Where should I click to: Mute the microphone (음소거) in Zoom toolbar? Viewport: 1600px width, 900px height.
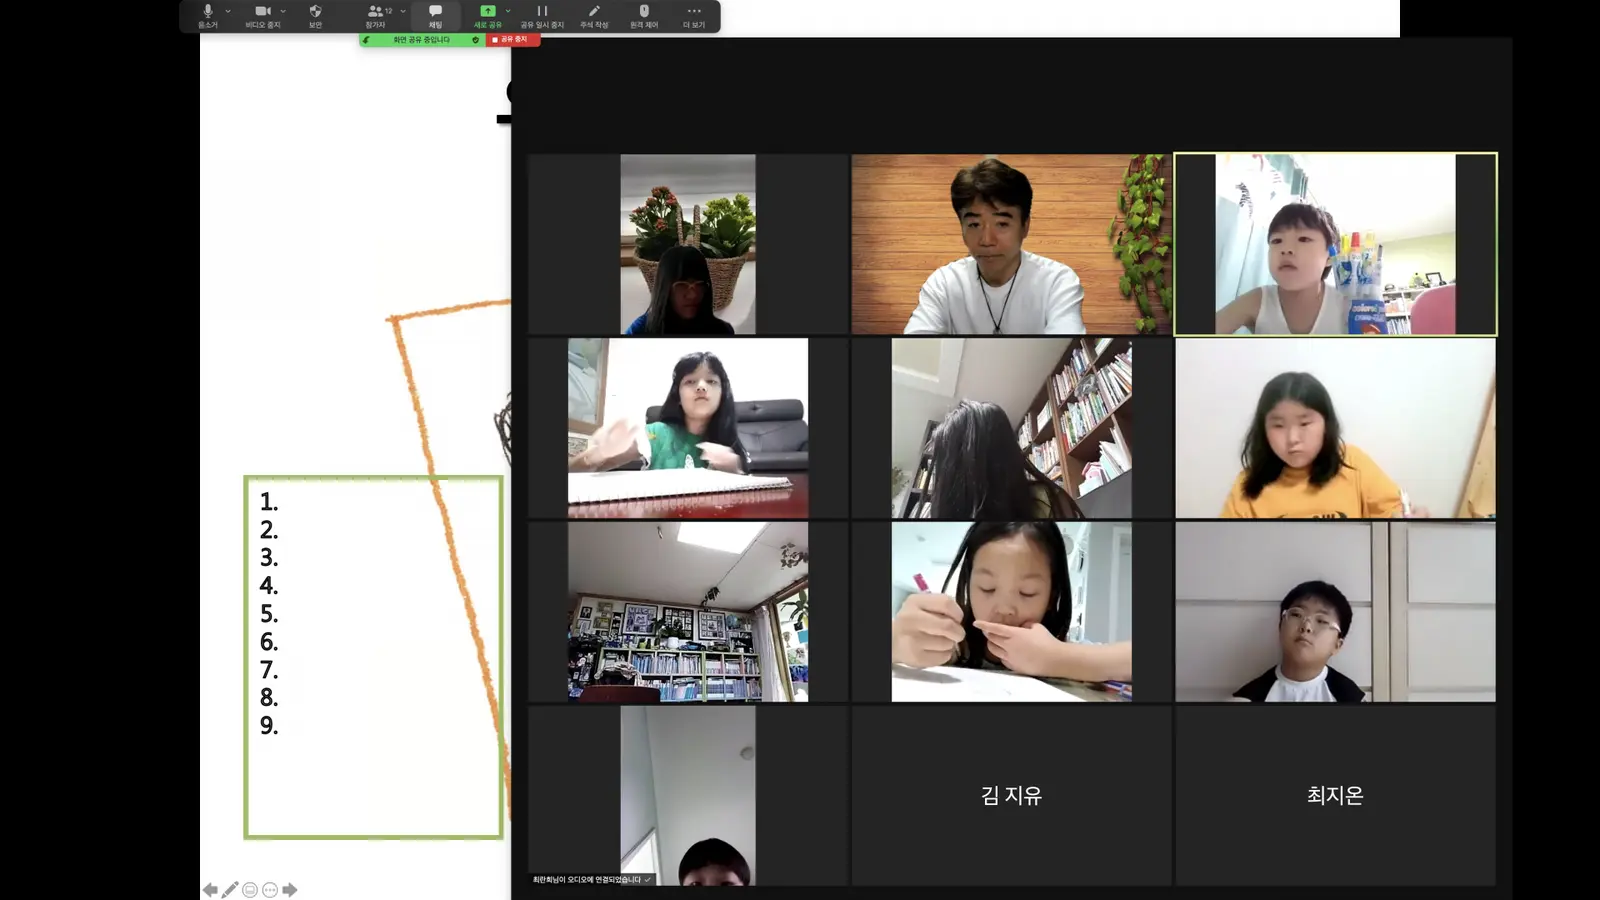208,16
